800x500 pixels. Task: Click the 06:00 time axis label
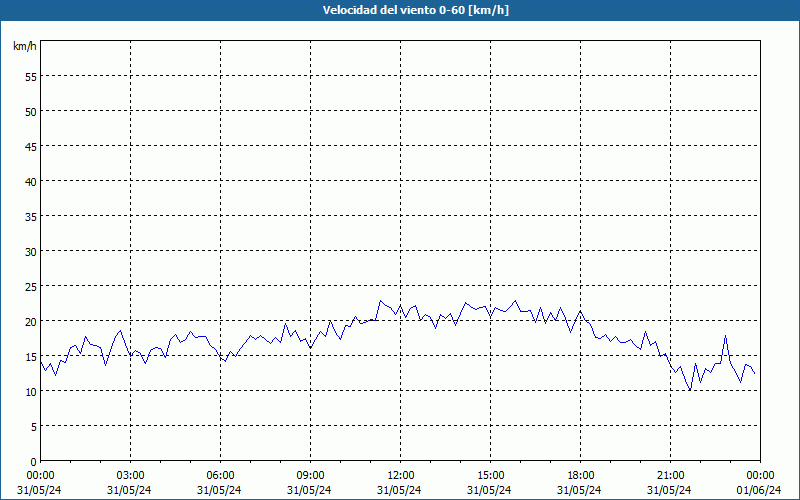(220, 476)
